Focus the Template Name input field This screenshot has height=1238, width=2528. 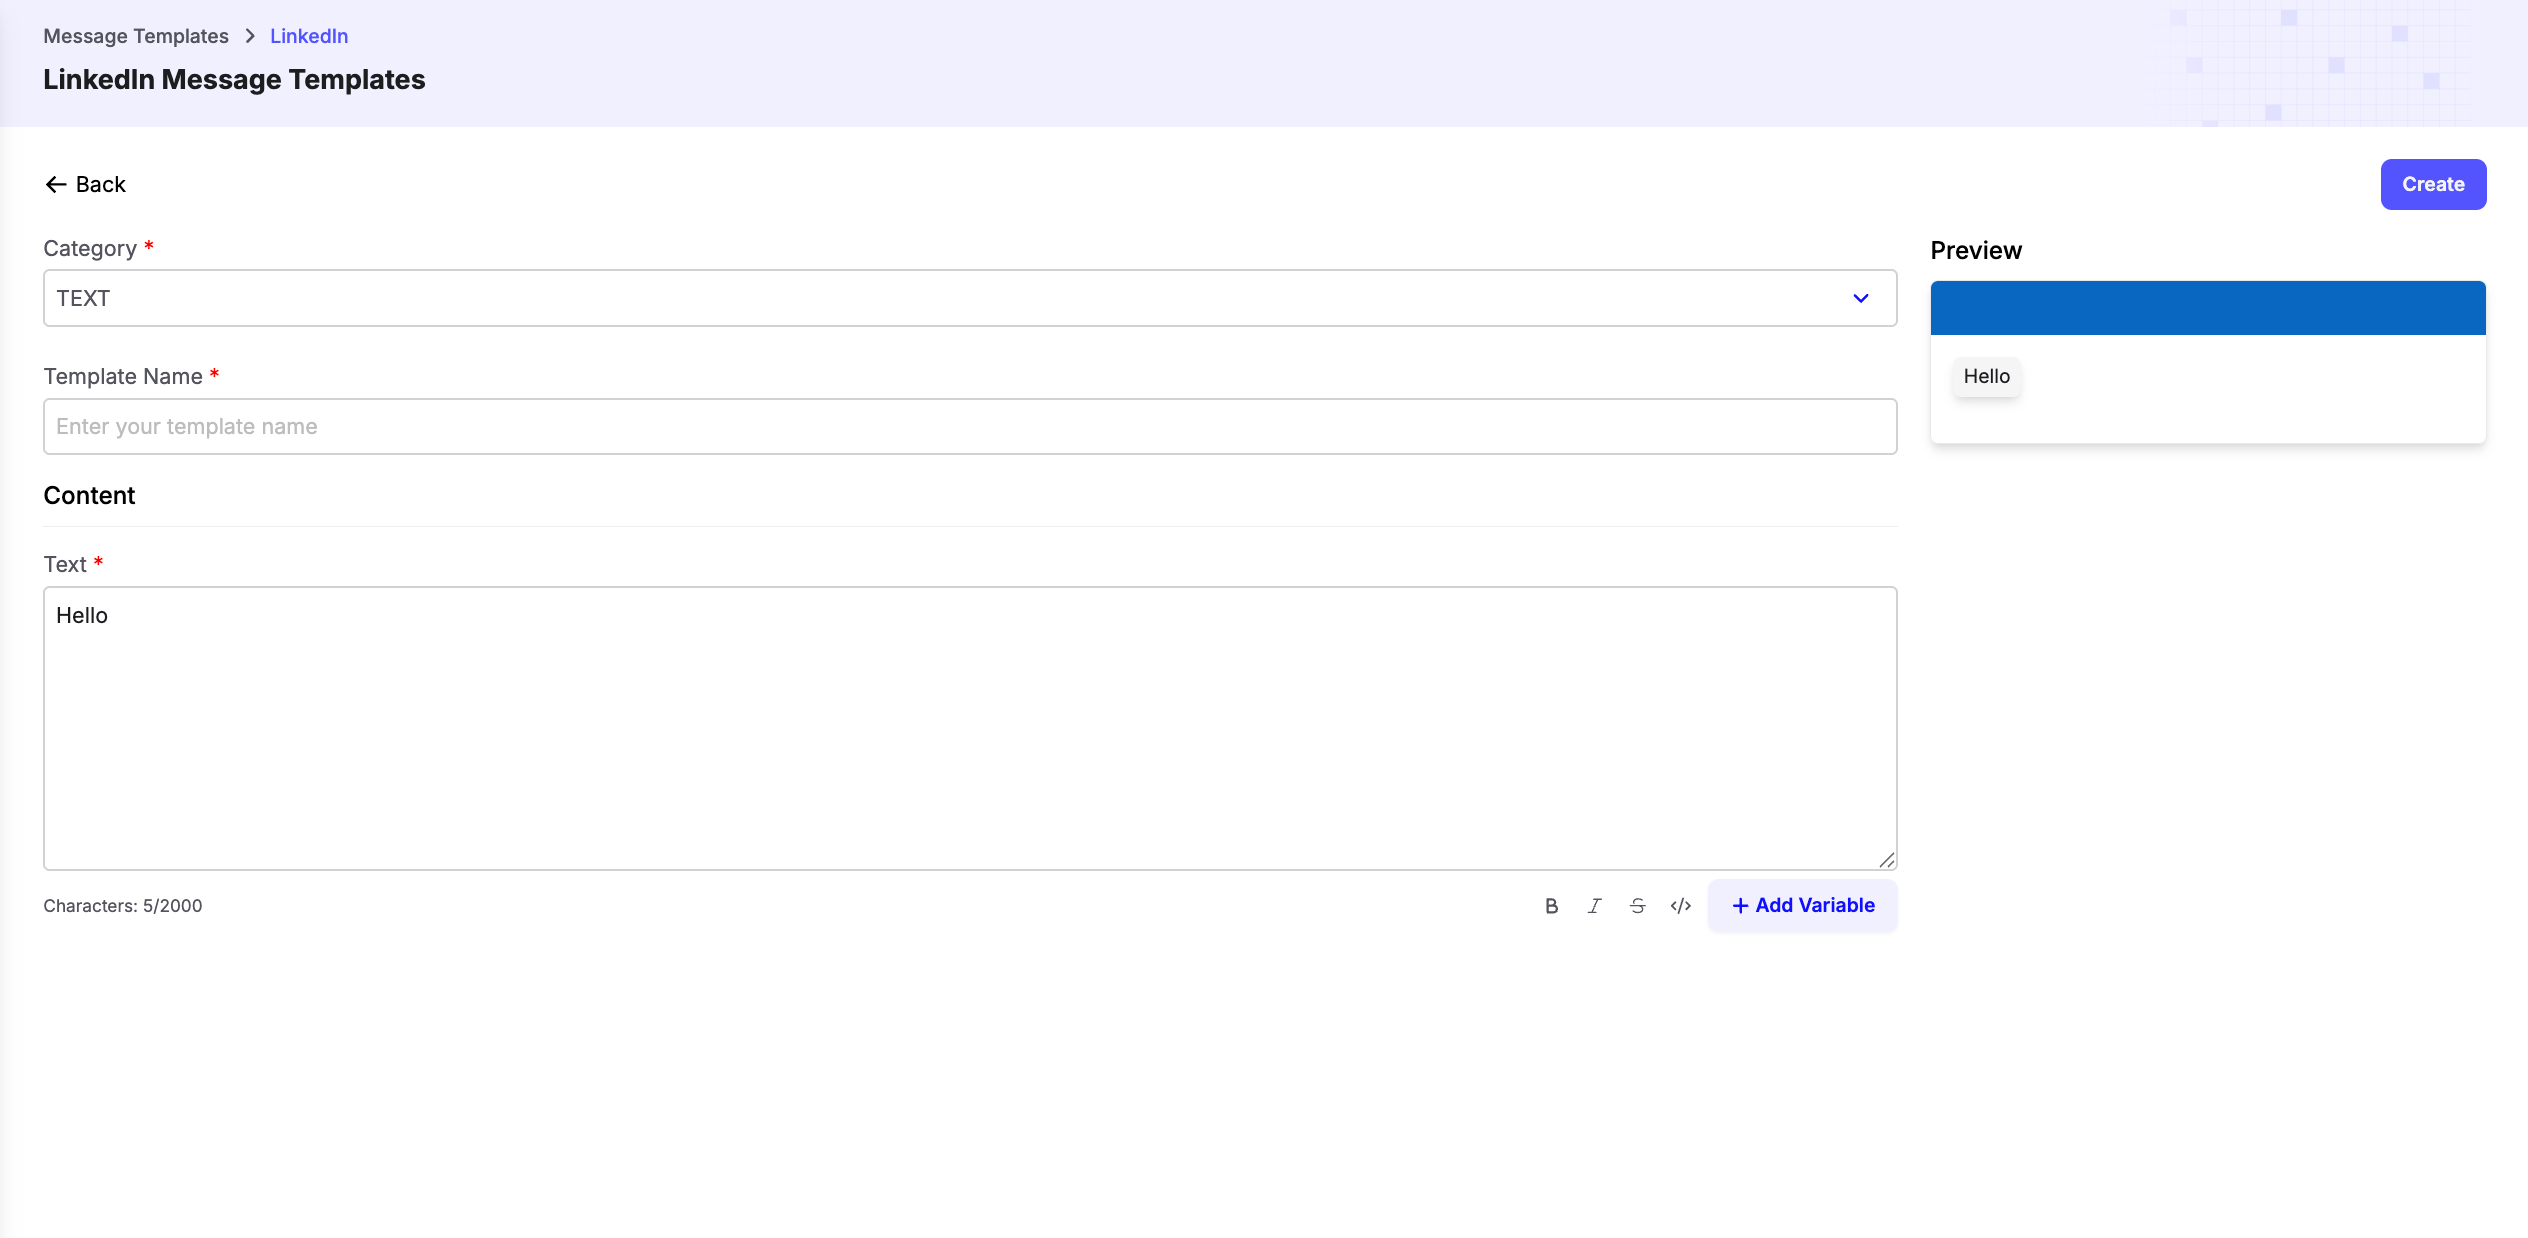click(x=970, y=427)
